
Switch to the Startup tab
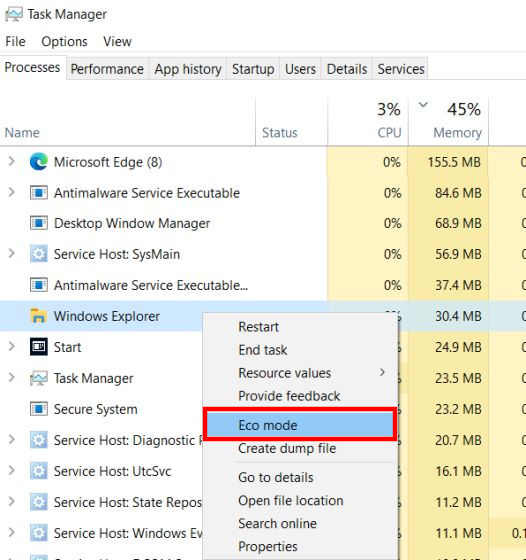click(x=253, y=69)
